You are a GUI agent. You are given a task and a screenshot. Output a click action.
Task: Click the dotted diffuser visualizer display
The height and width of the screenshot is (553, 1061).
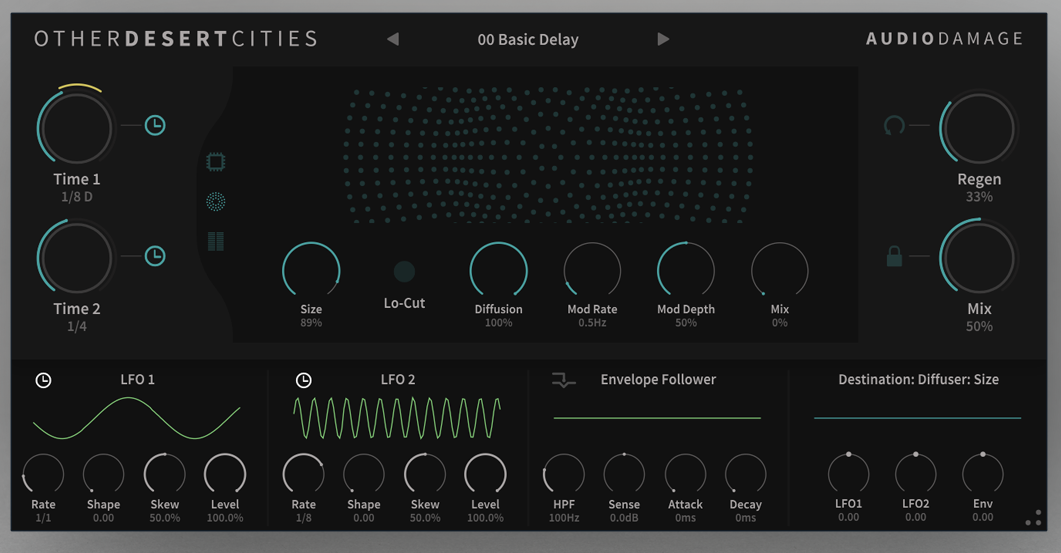click(x=548, y=155)
